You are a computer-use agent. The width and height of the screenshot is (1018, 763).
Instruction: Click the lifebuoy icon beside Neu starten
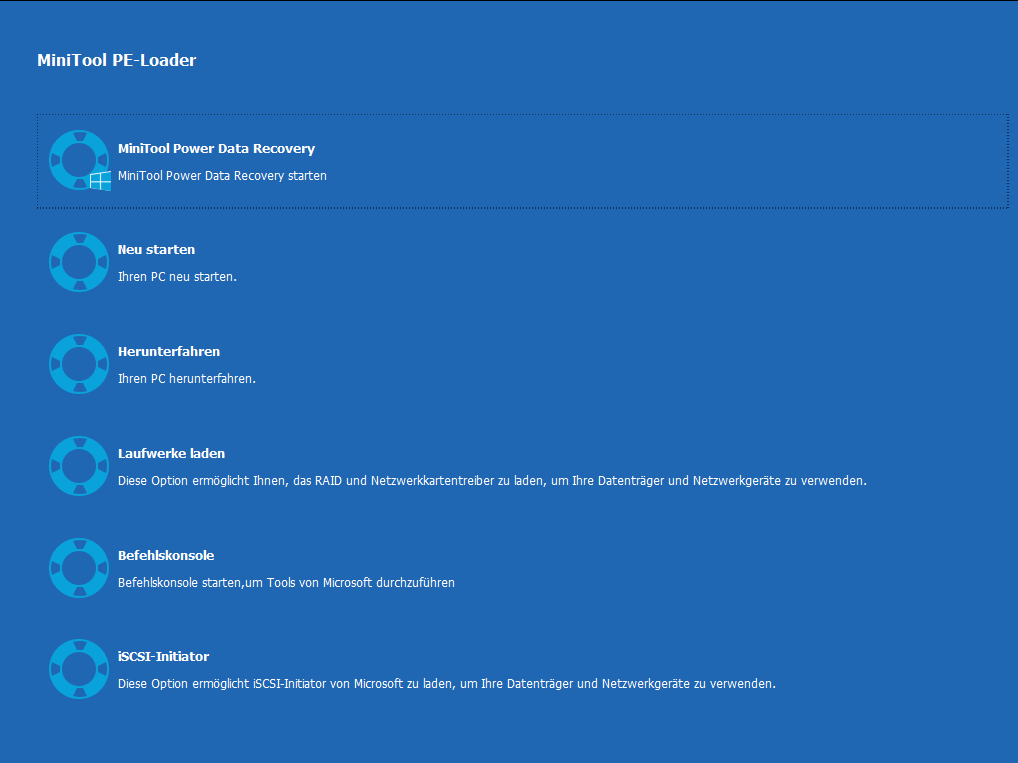coord(79,262)
